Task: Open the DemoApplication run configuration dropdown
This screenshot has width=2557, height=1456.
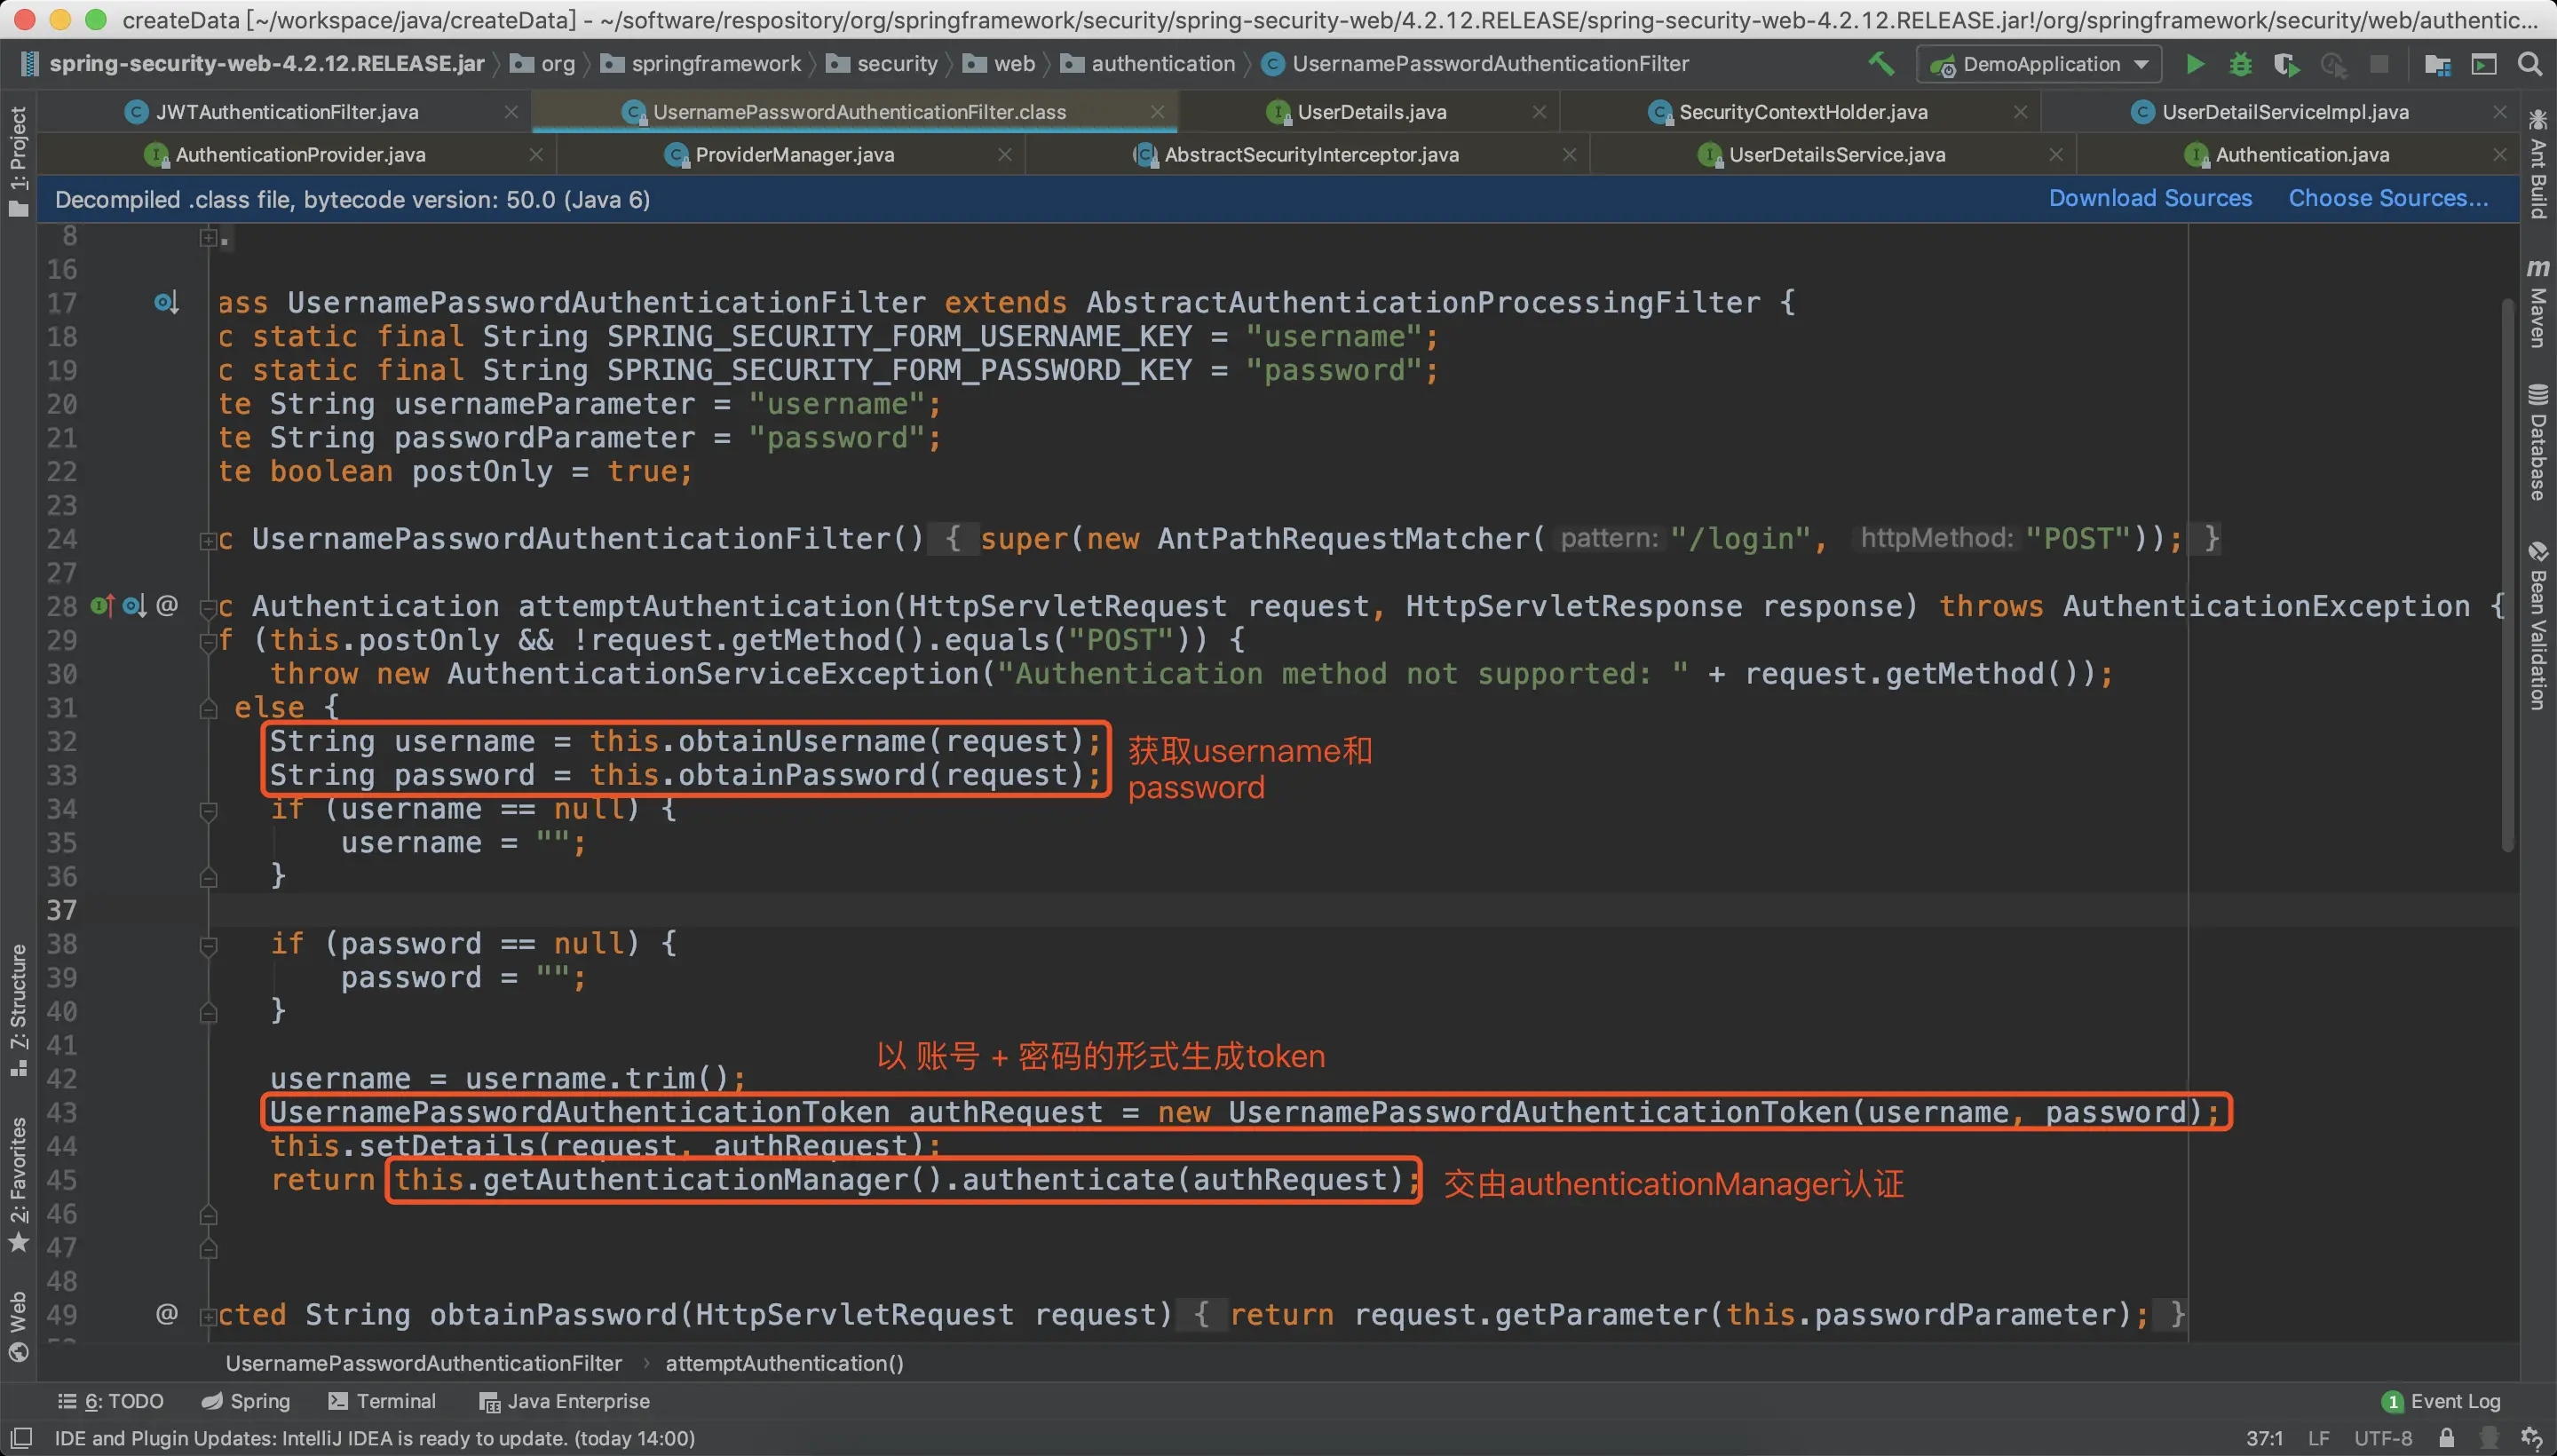Action: coord(2040,65)
